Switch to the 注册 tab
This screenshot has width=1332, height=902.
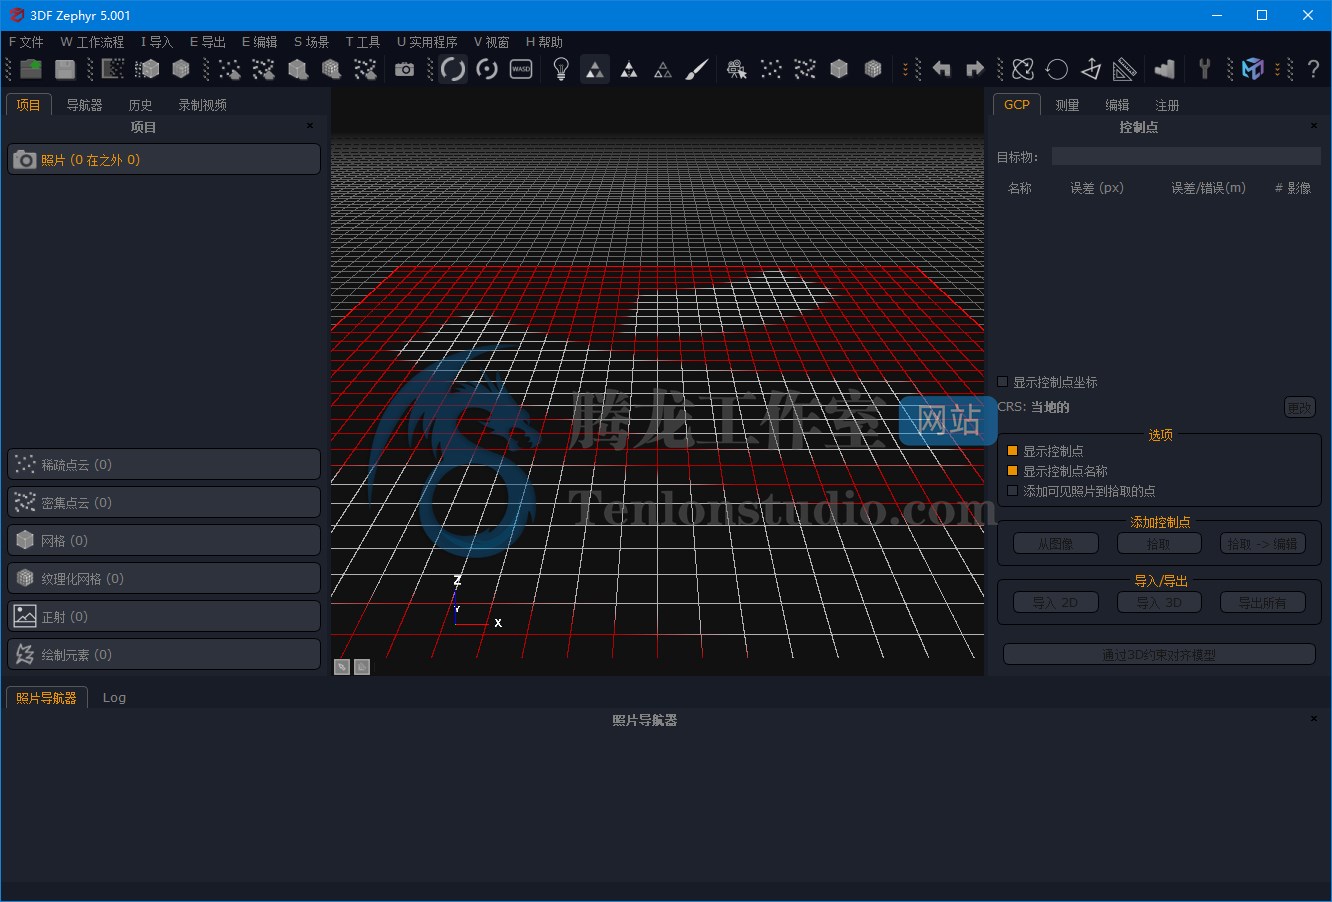(x=1167, y=105)
